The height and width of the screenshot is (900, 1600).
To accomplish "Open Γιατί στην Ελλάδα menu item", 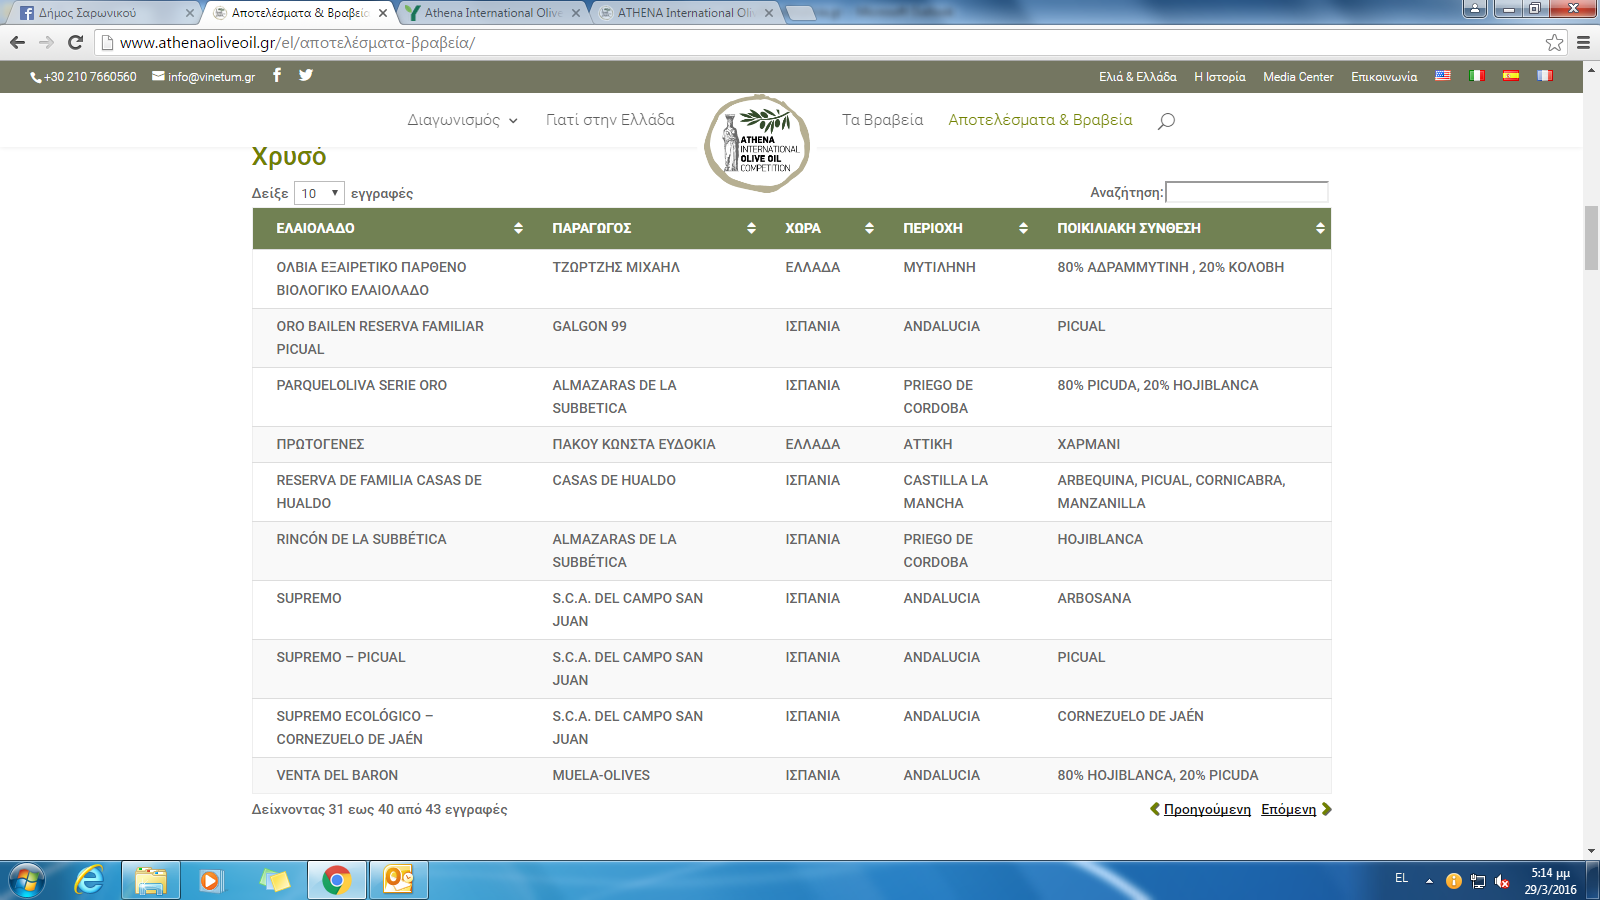I will [610, 120].
